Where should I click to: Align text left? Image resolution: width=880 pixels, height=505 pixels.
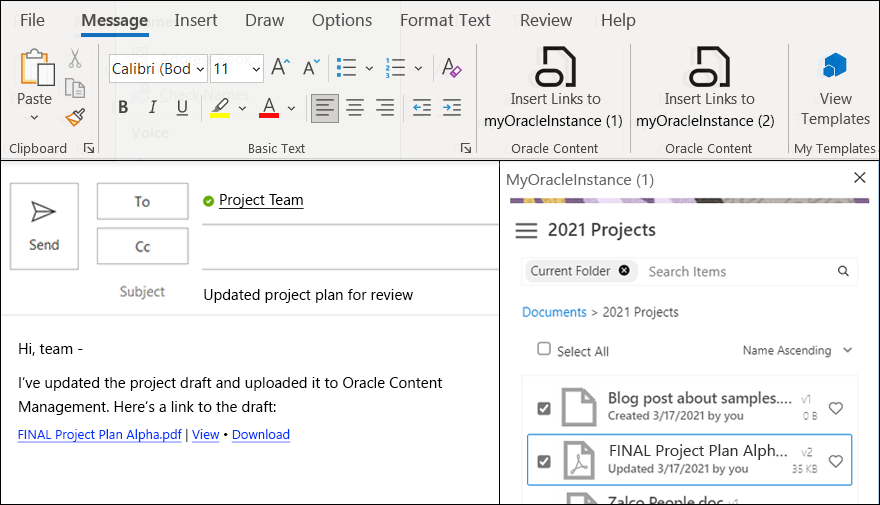coord(325,108)
